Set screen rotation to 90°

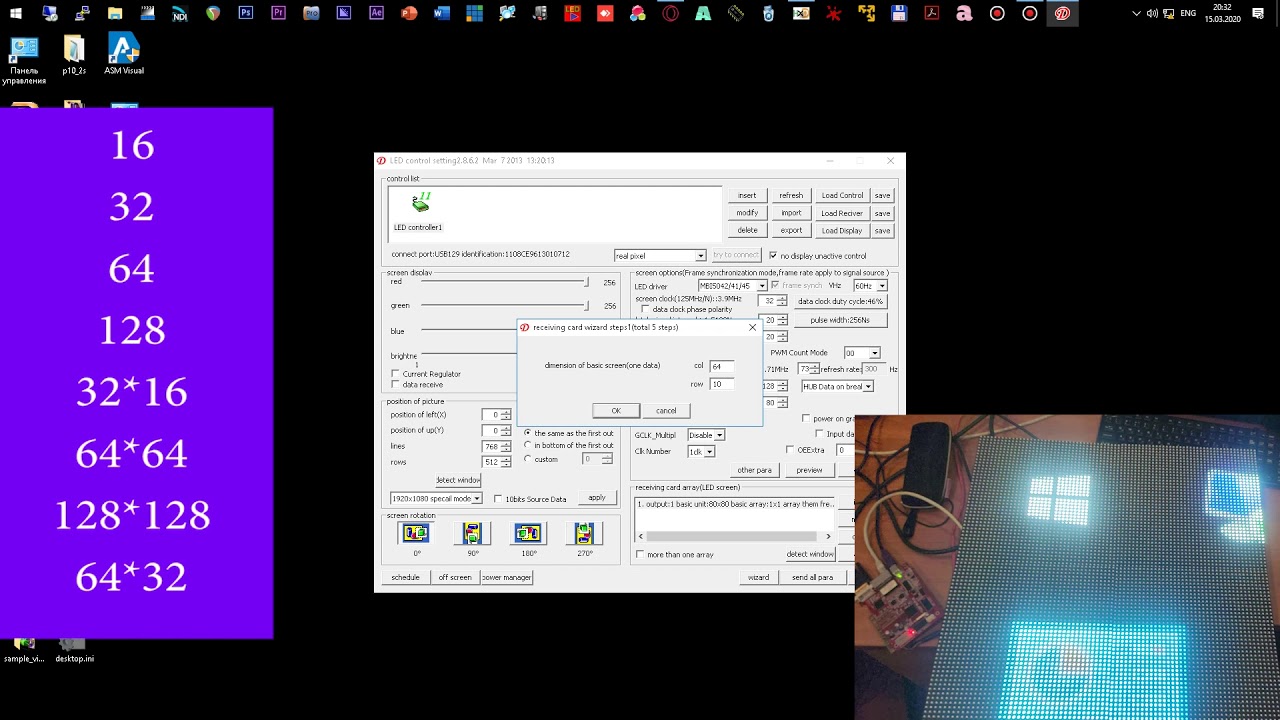pos(472,534)
